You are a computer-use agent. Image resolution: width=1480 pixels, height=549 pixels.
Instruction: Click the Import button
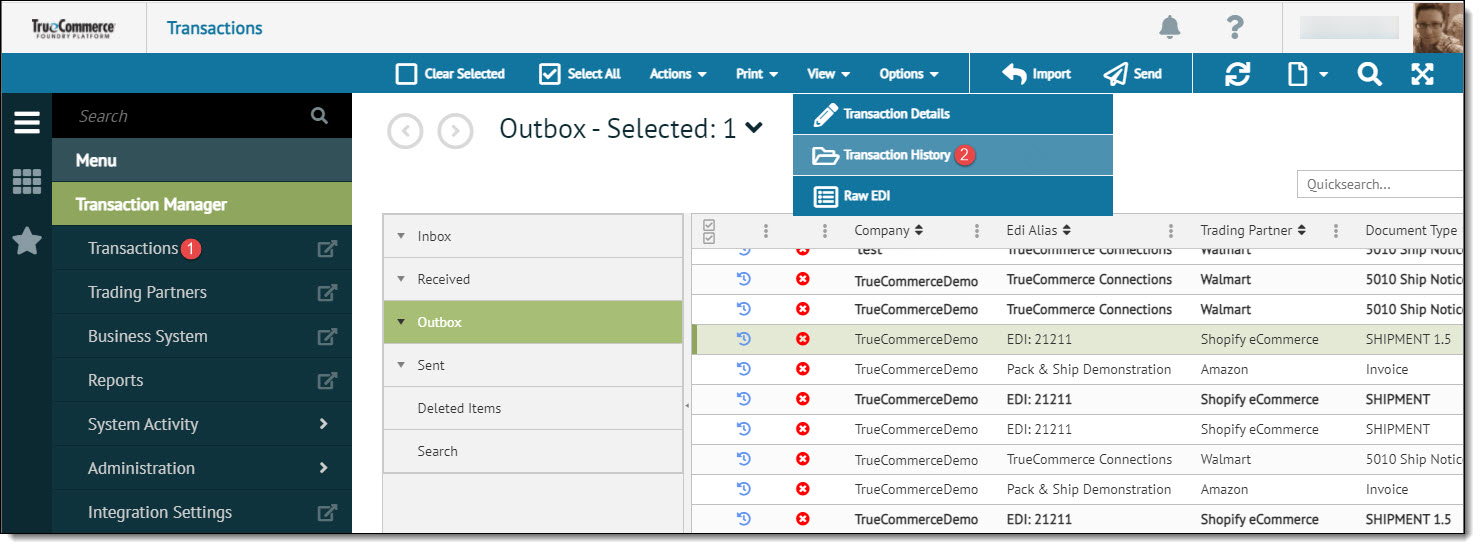[x=1037, y=74]
